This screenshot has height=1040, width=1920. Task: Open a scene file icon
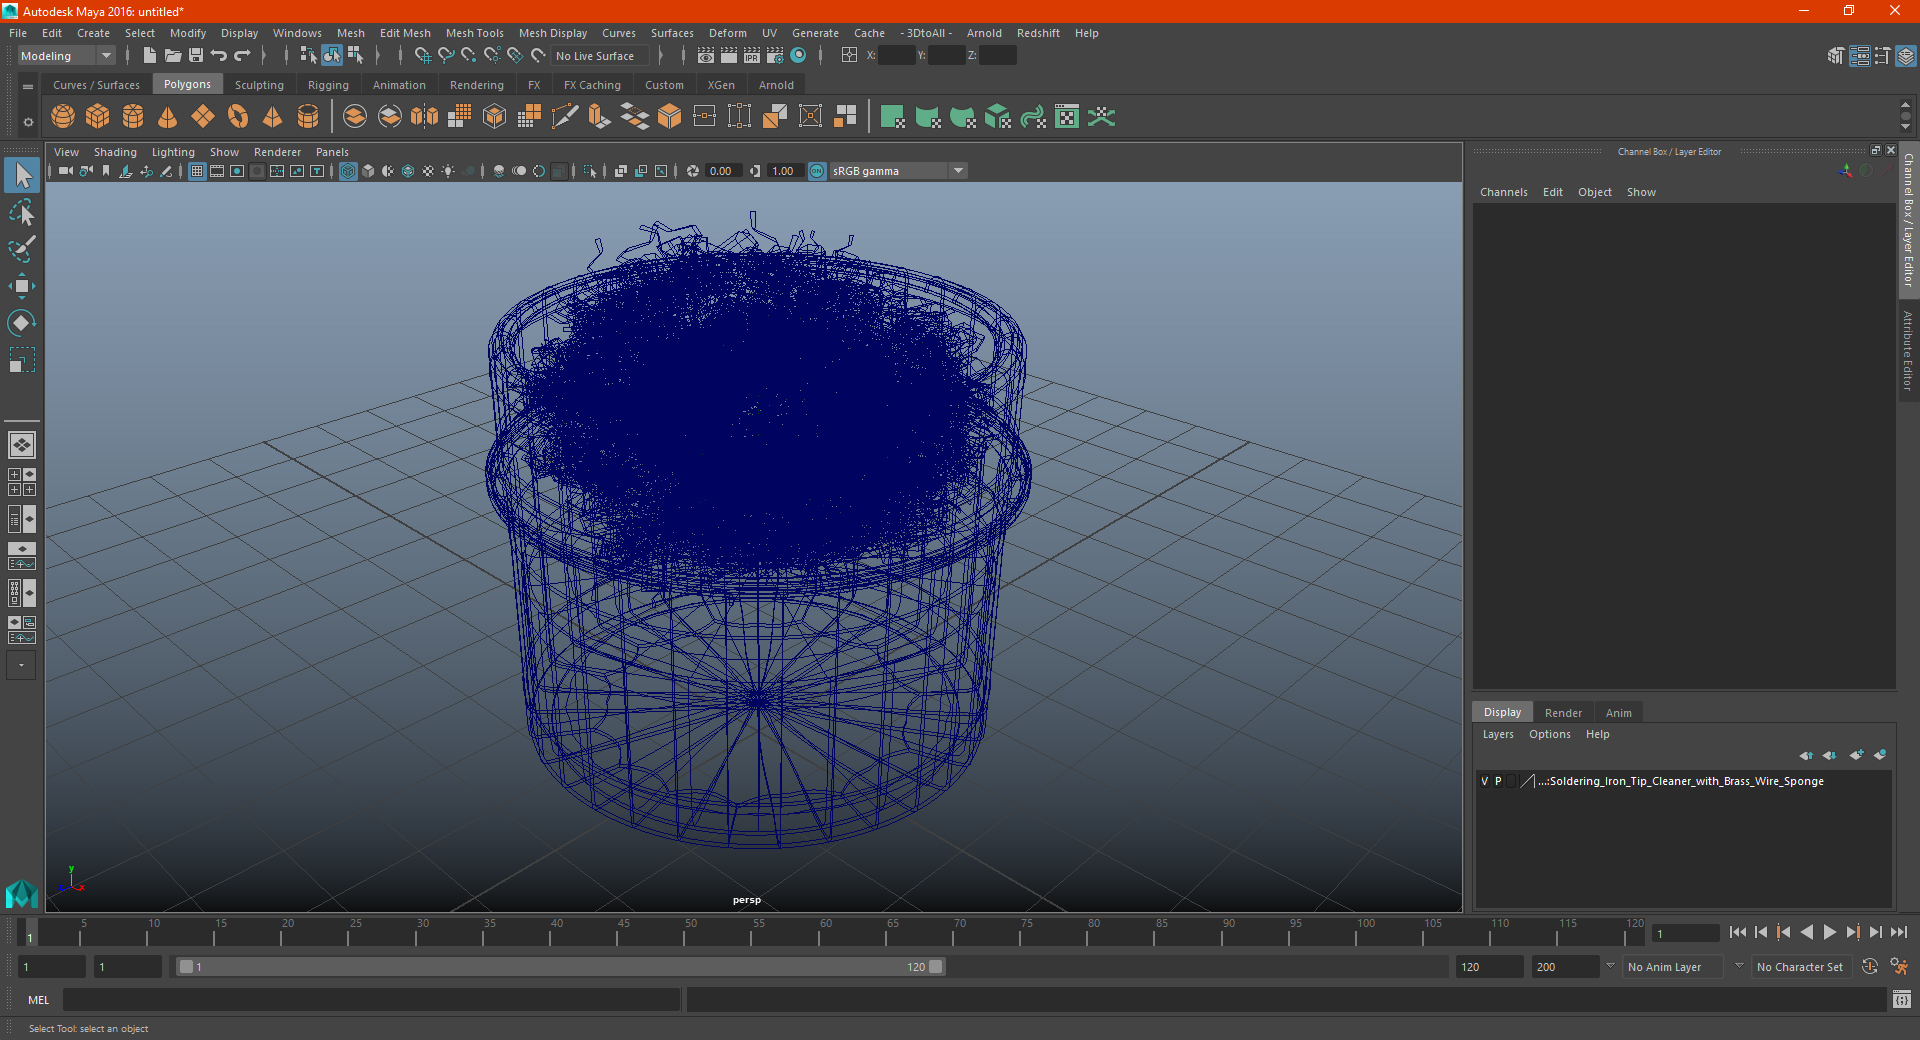coord(173,56)
